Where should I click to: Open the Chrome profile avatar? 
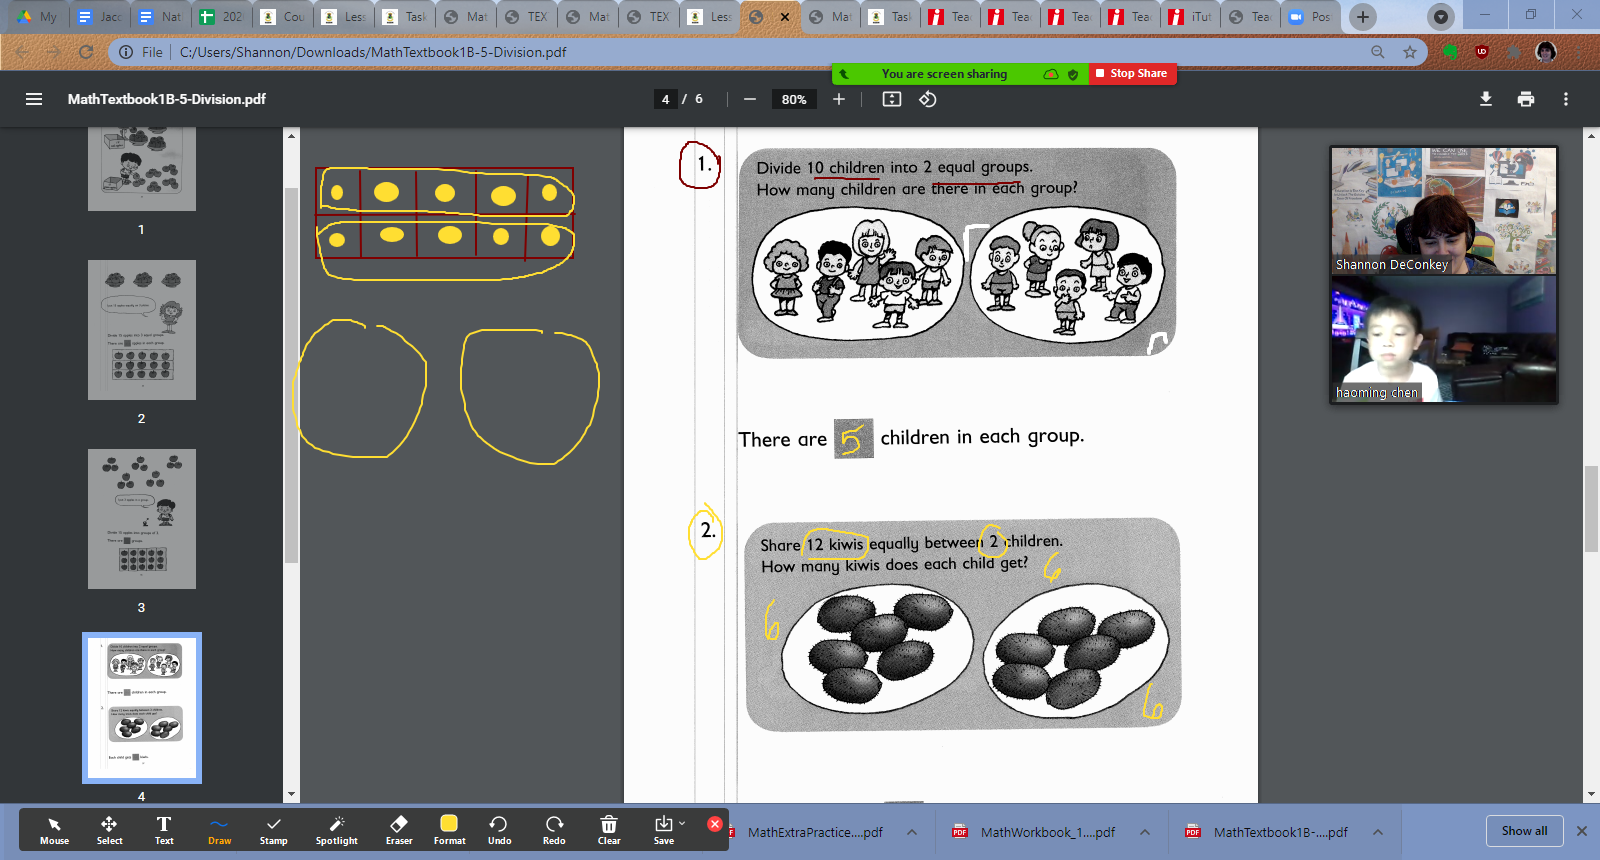coord(1546,52)
